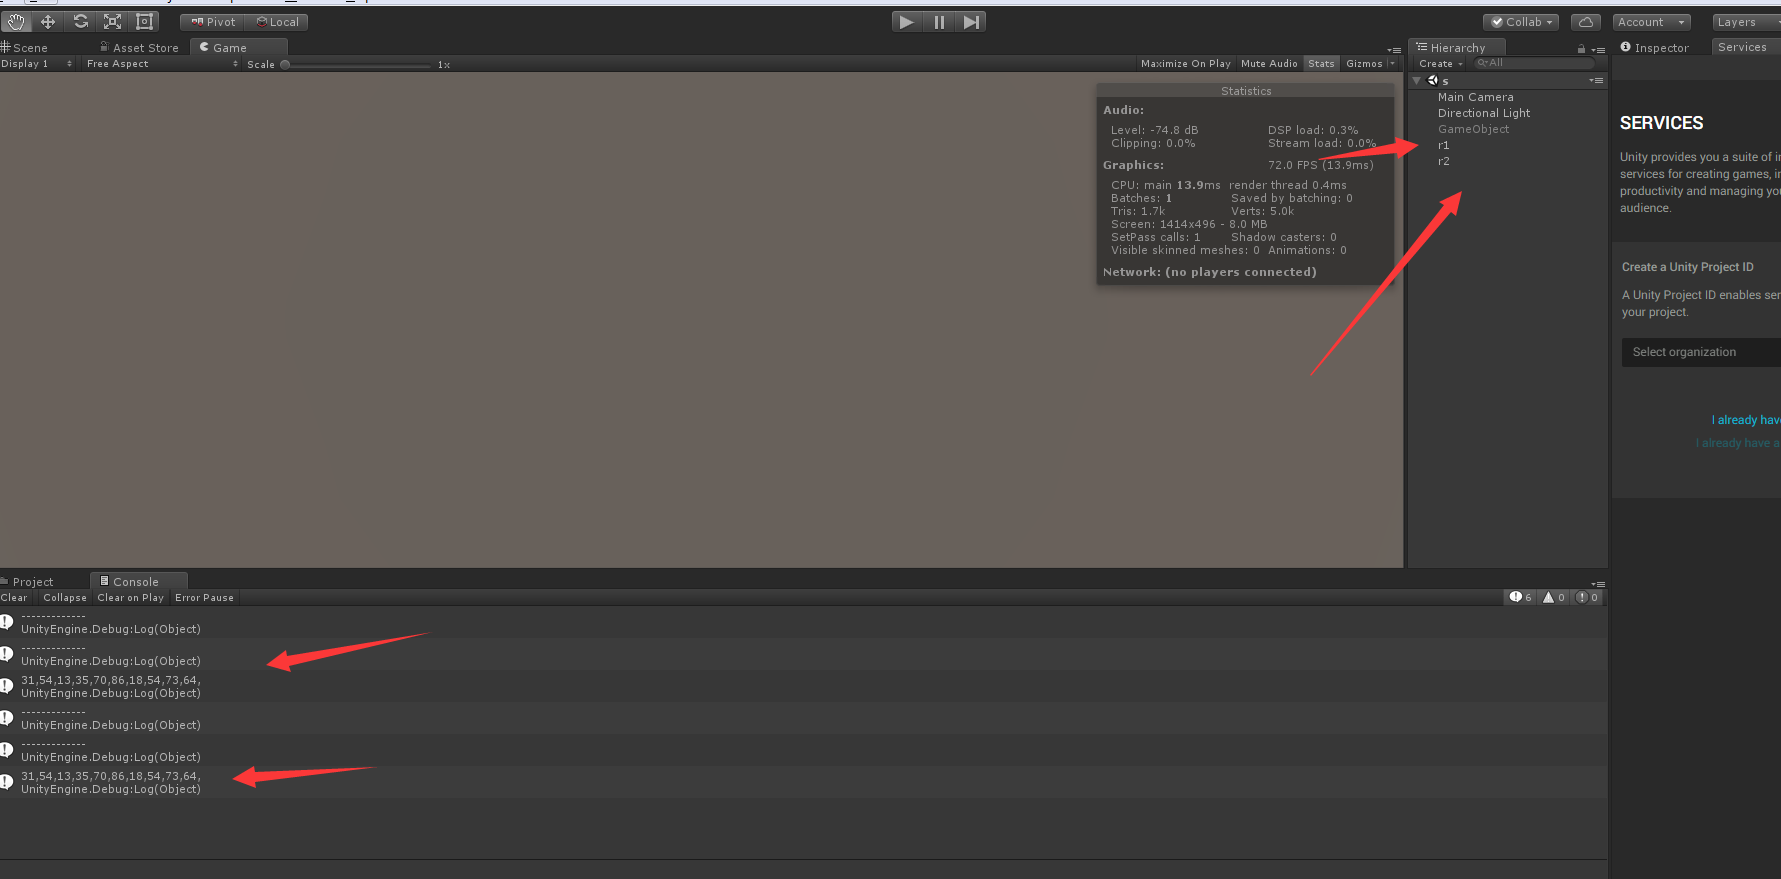Select the Rotate tool
The width and height of the screenshot is (1781, 879).
pos(81,21)
